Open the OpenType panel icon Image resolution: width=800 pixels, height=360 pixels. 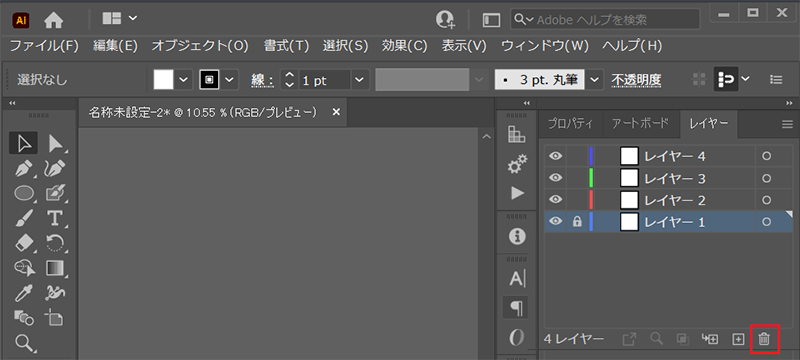tap(517, 337)
